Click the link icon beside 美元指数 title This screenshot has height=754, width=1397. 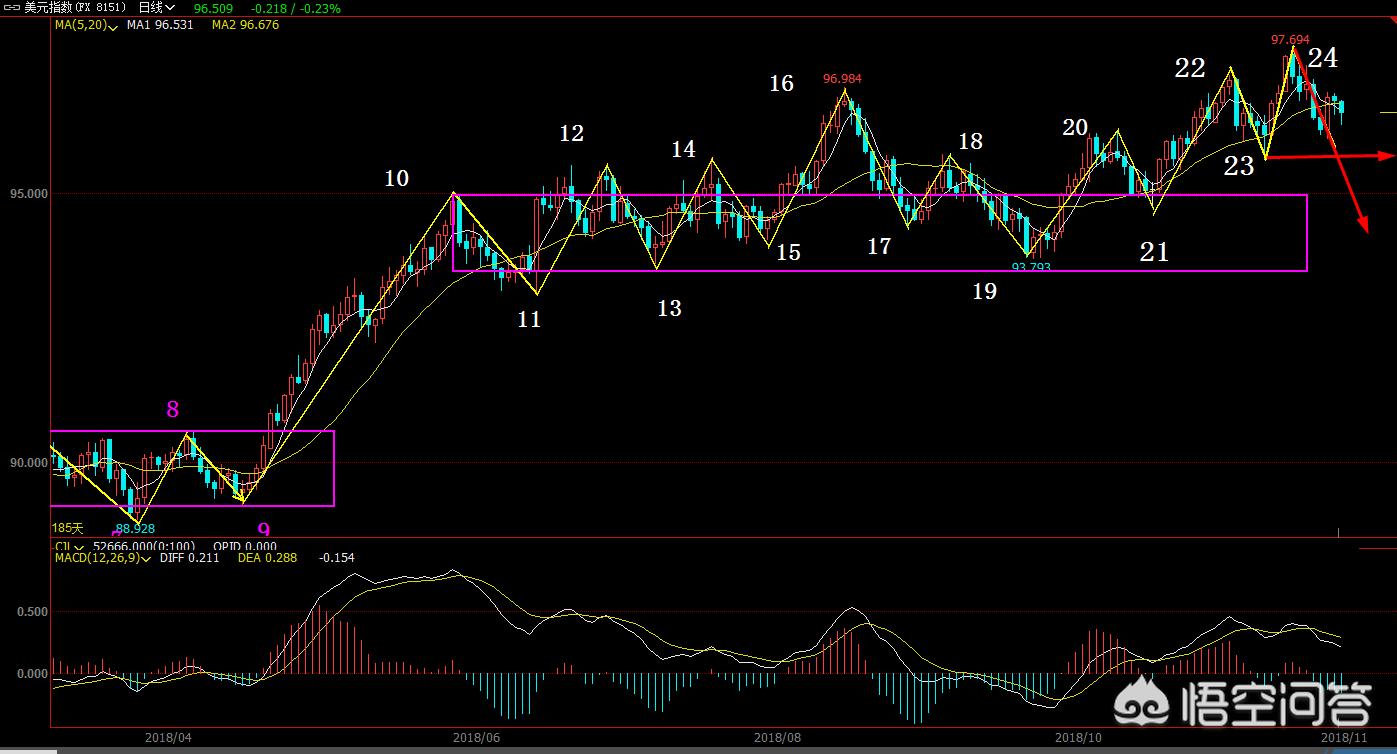pos(11,8)
